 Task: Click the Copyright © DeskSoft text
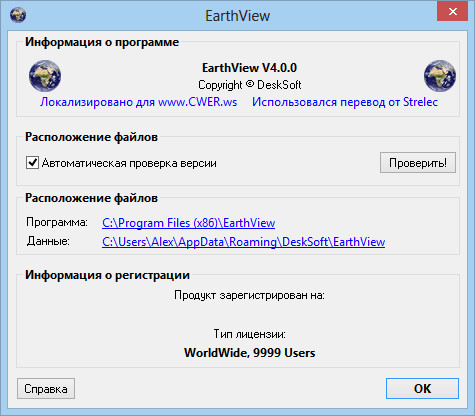[x=250, y=85]
